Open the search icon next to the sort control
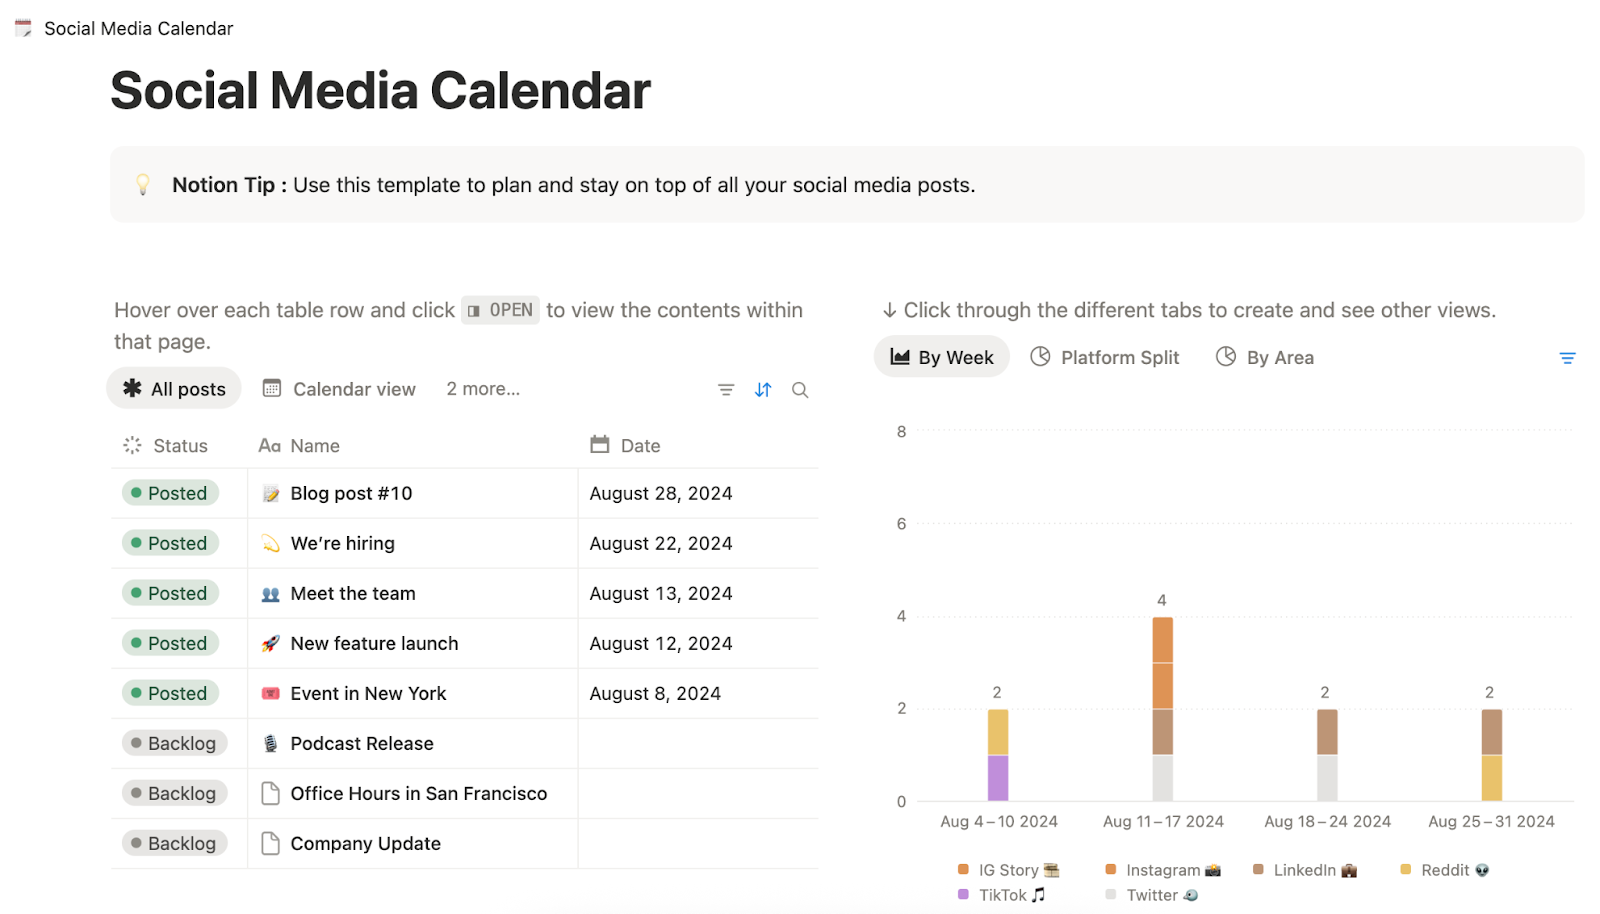Screen dimensions: 1600x914 pos(799,389)
